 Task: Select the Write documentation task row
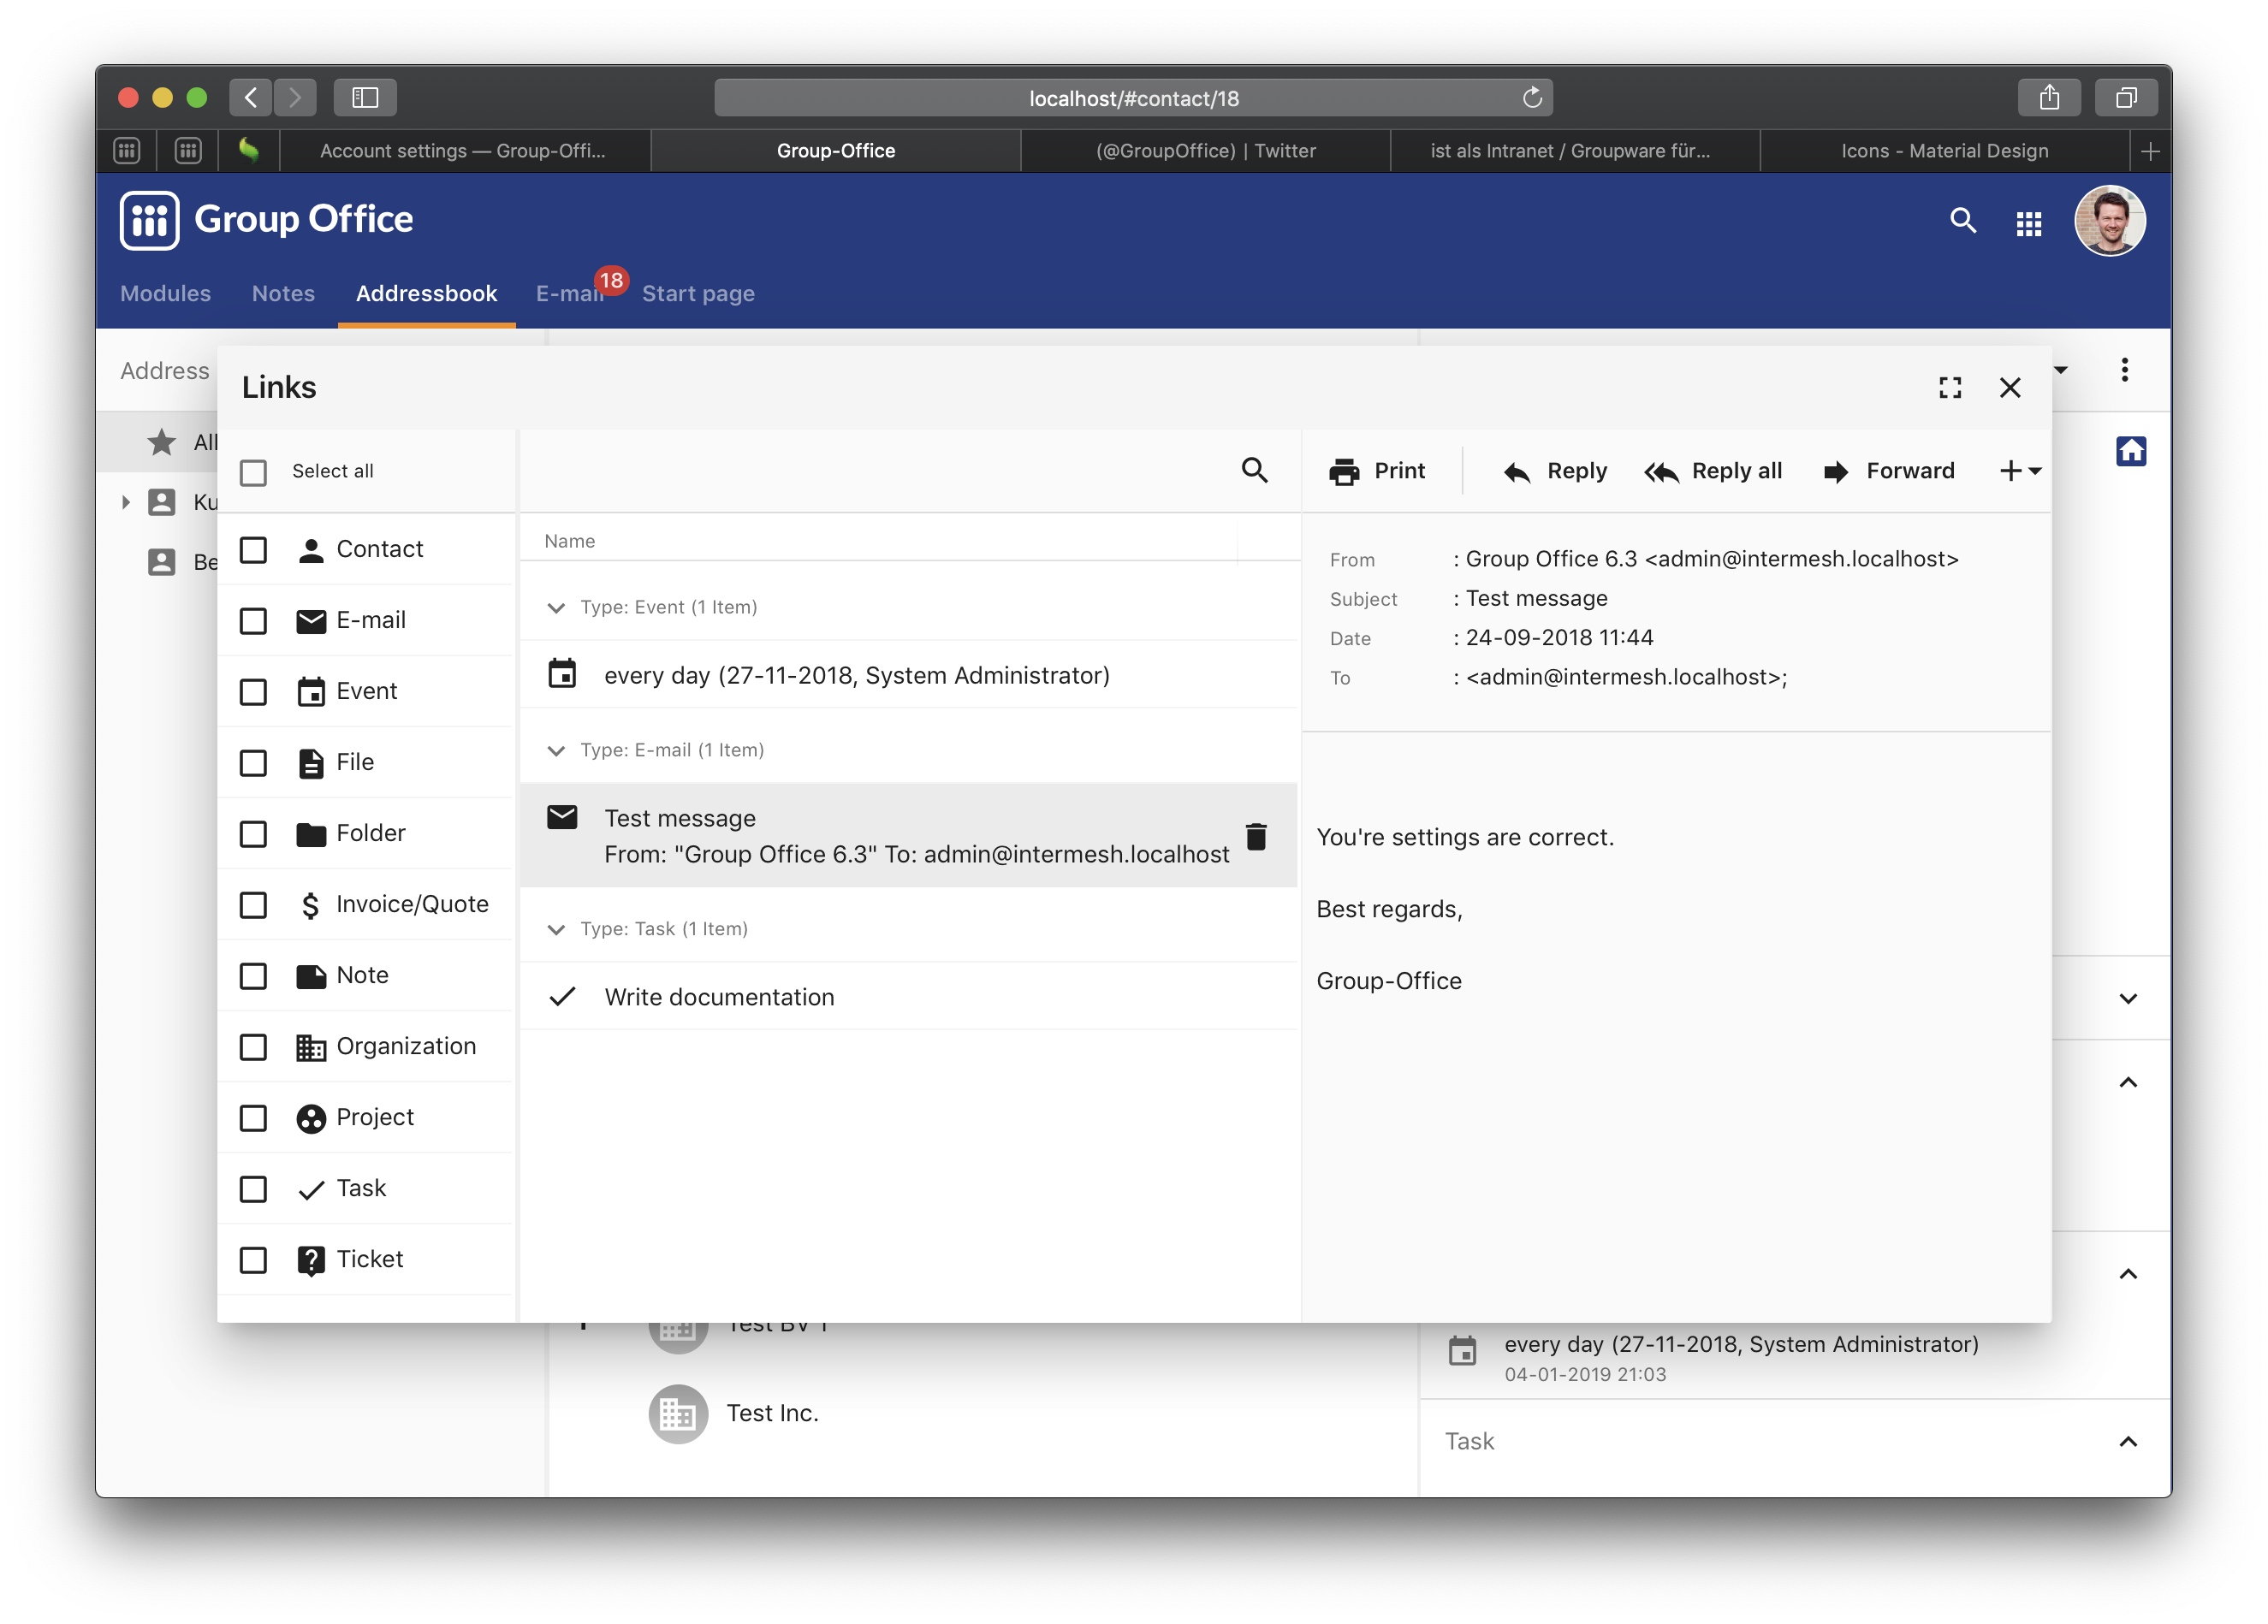pos(908,997)
